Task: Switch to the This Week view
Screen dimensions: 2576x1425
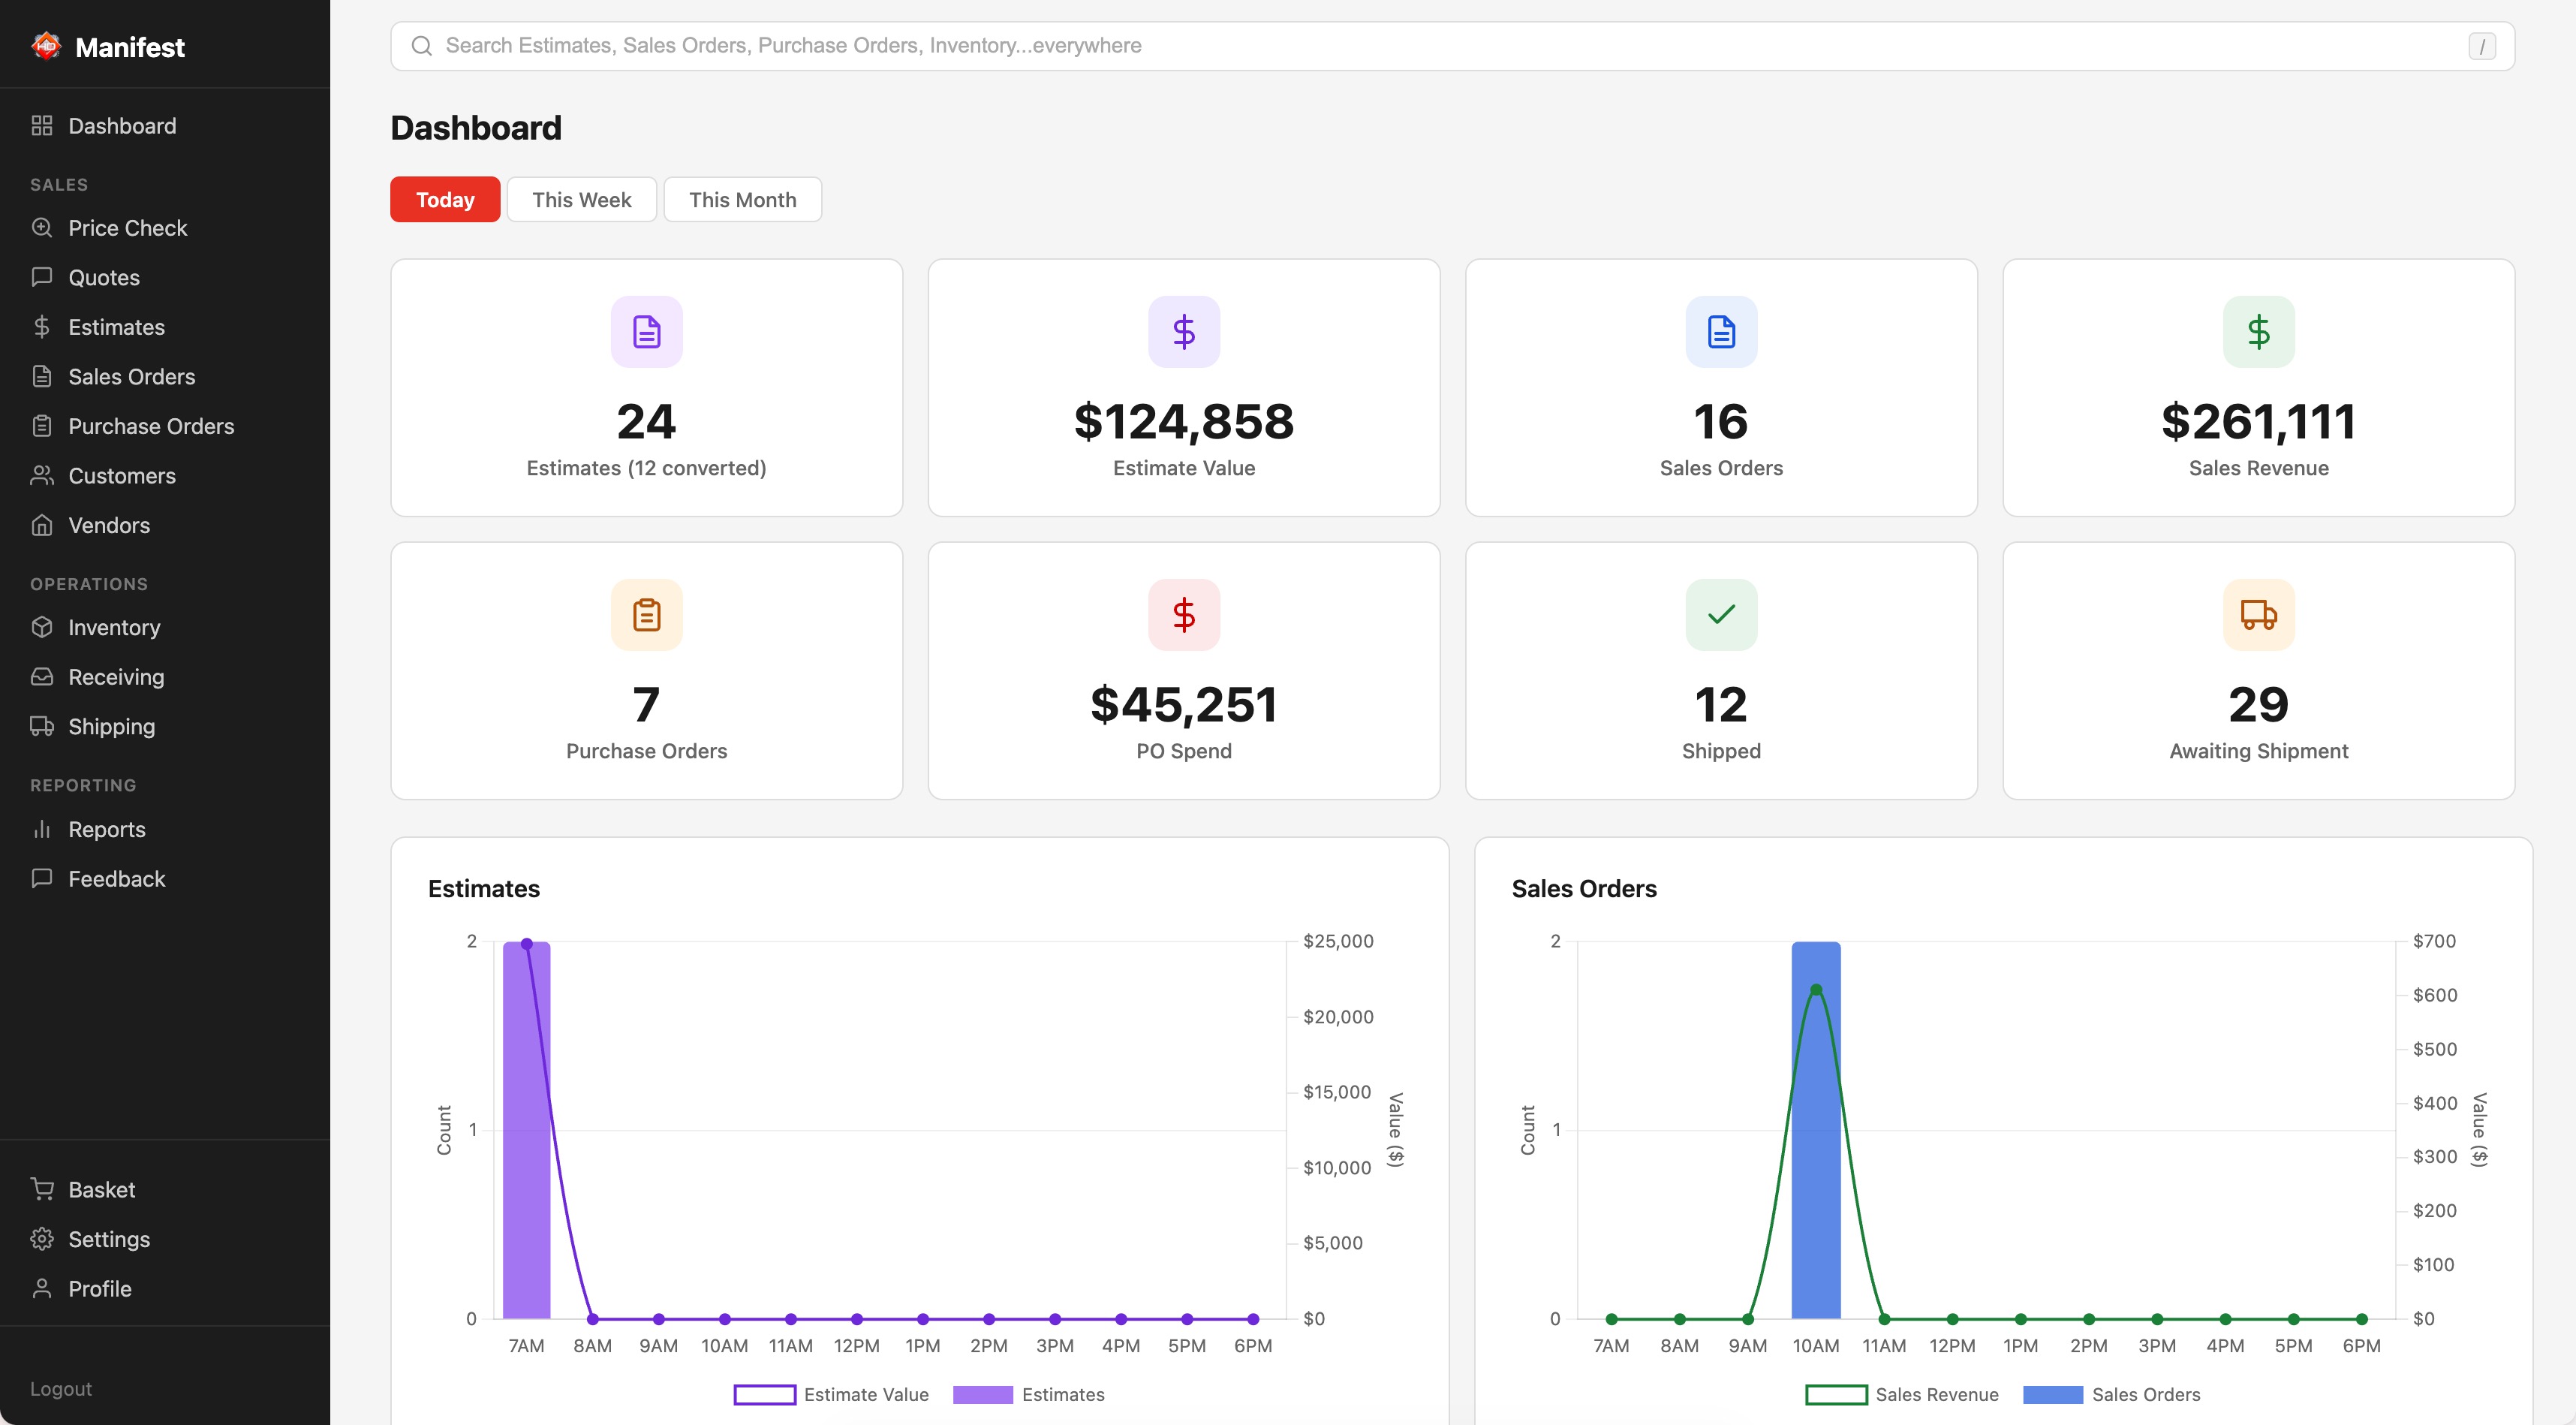Action: pyautogui.click(x=581, y=199)
